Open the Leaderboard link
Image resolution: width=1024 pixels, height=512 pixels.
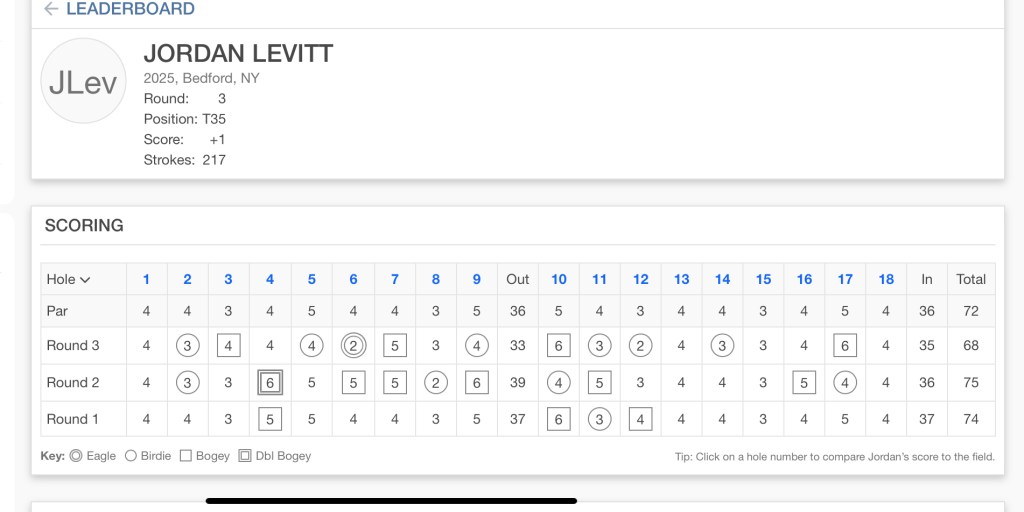click(130, 9)
